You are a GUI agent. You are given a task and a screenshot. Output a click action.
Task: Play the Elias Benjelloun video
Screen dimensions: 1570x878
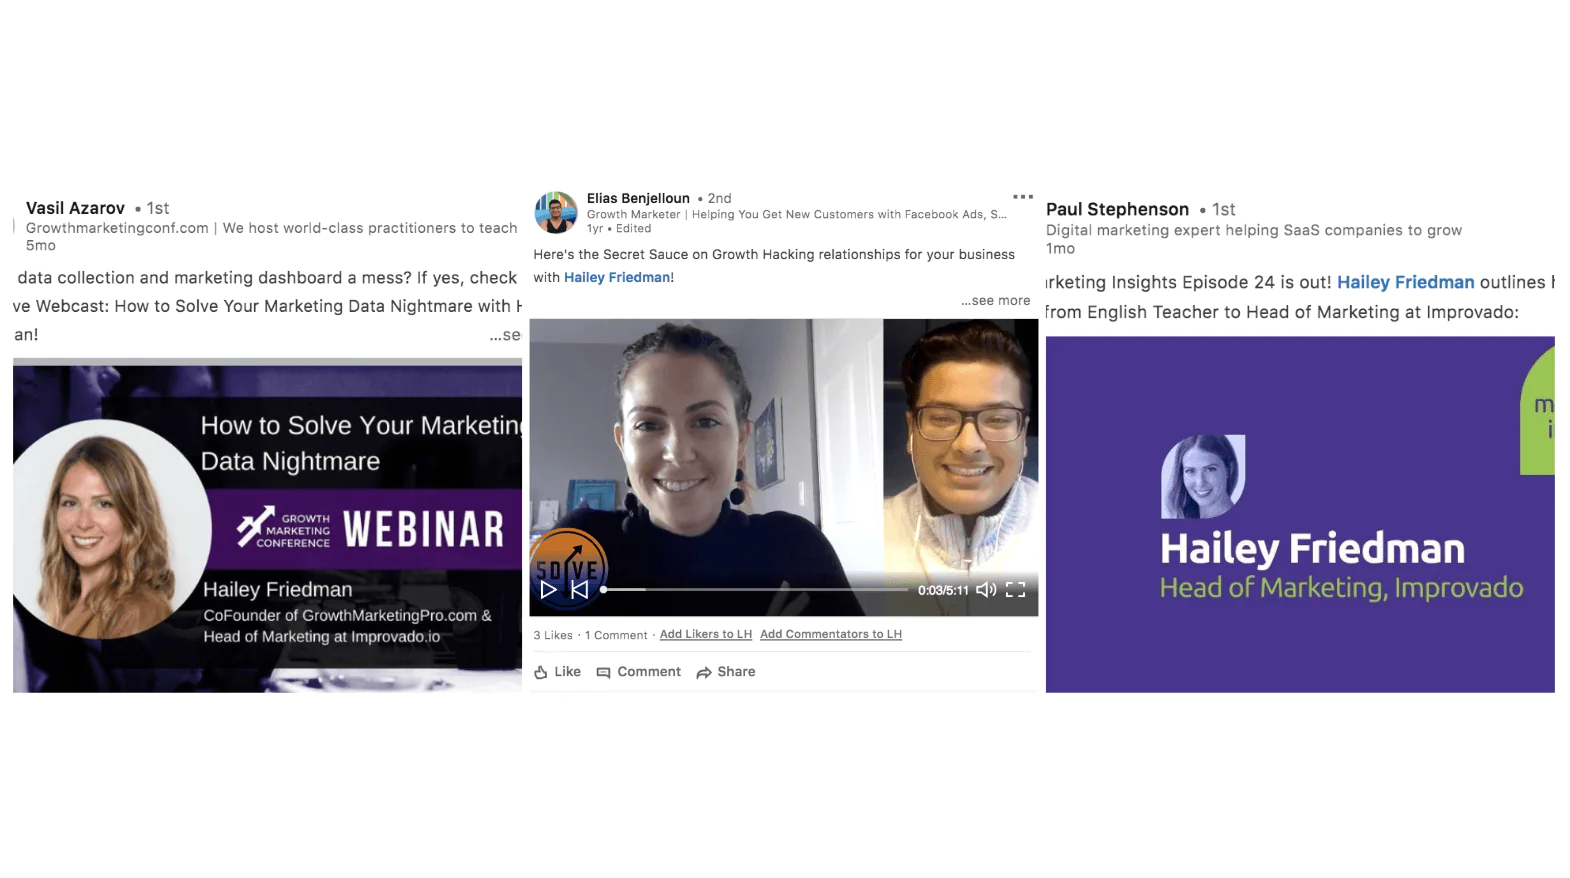pos(548,590)
